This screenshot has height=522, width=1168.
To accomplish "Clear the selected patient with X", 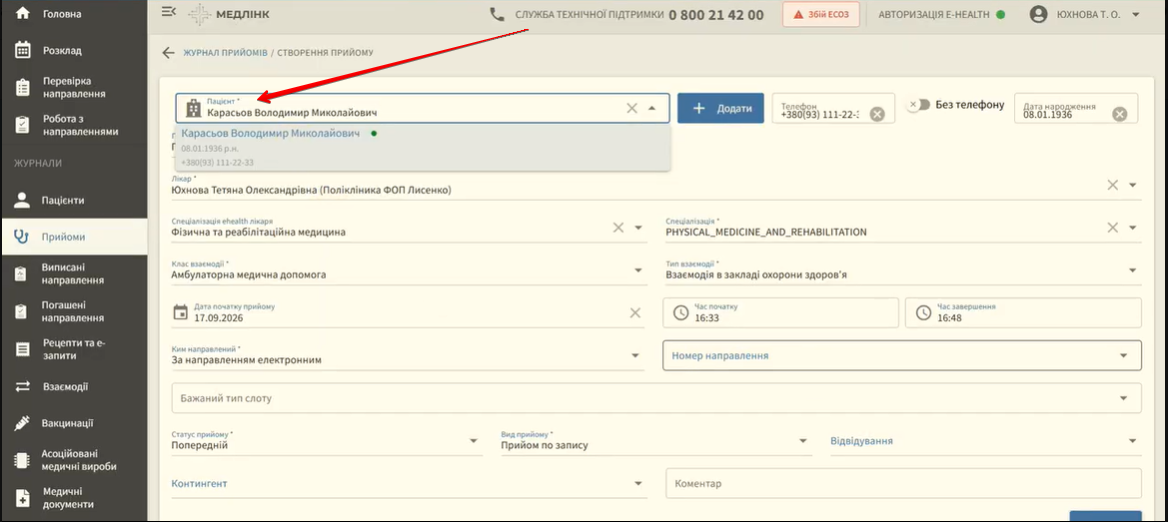I will click(632, 108).
